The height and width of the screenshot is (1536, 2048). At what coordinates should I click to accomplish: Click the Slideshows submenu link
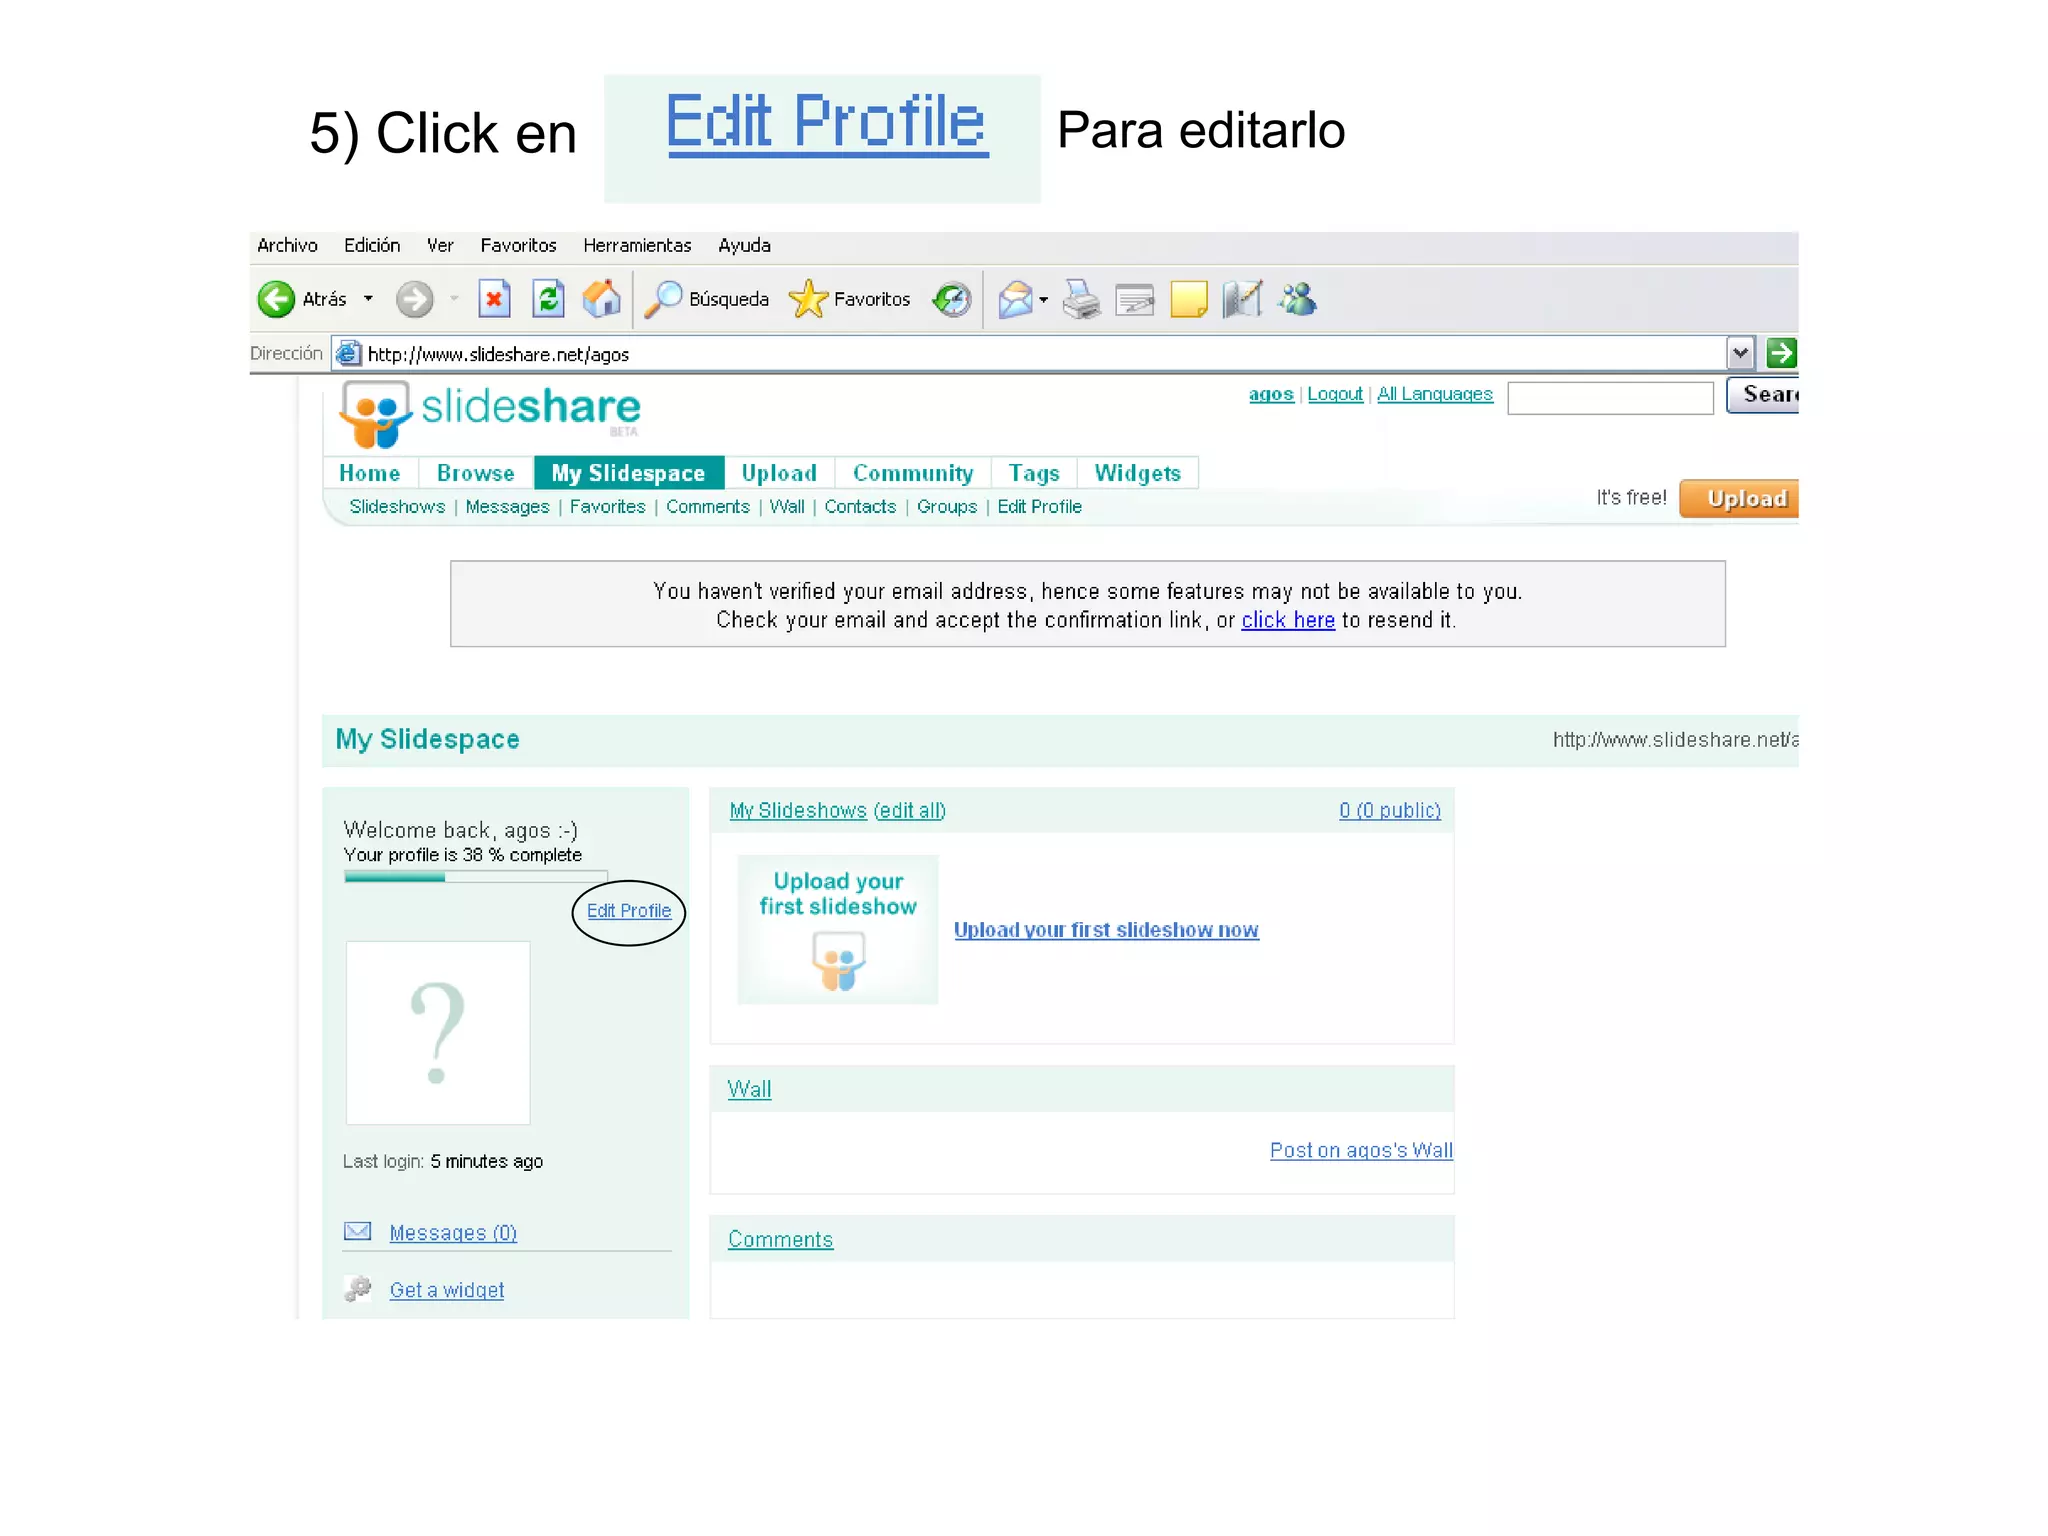[397, 507]
